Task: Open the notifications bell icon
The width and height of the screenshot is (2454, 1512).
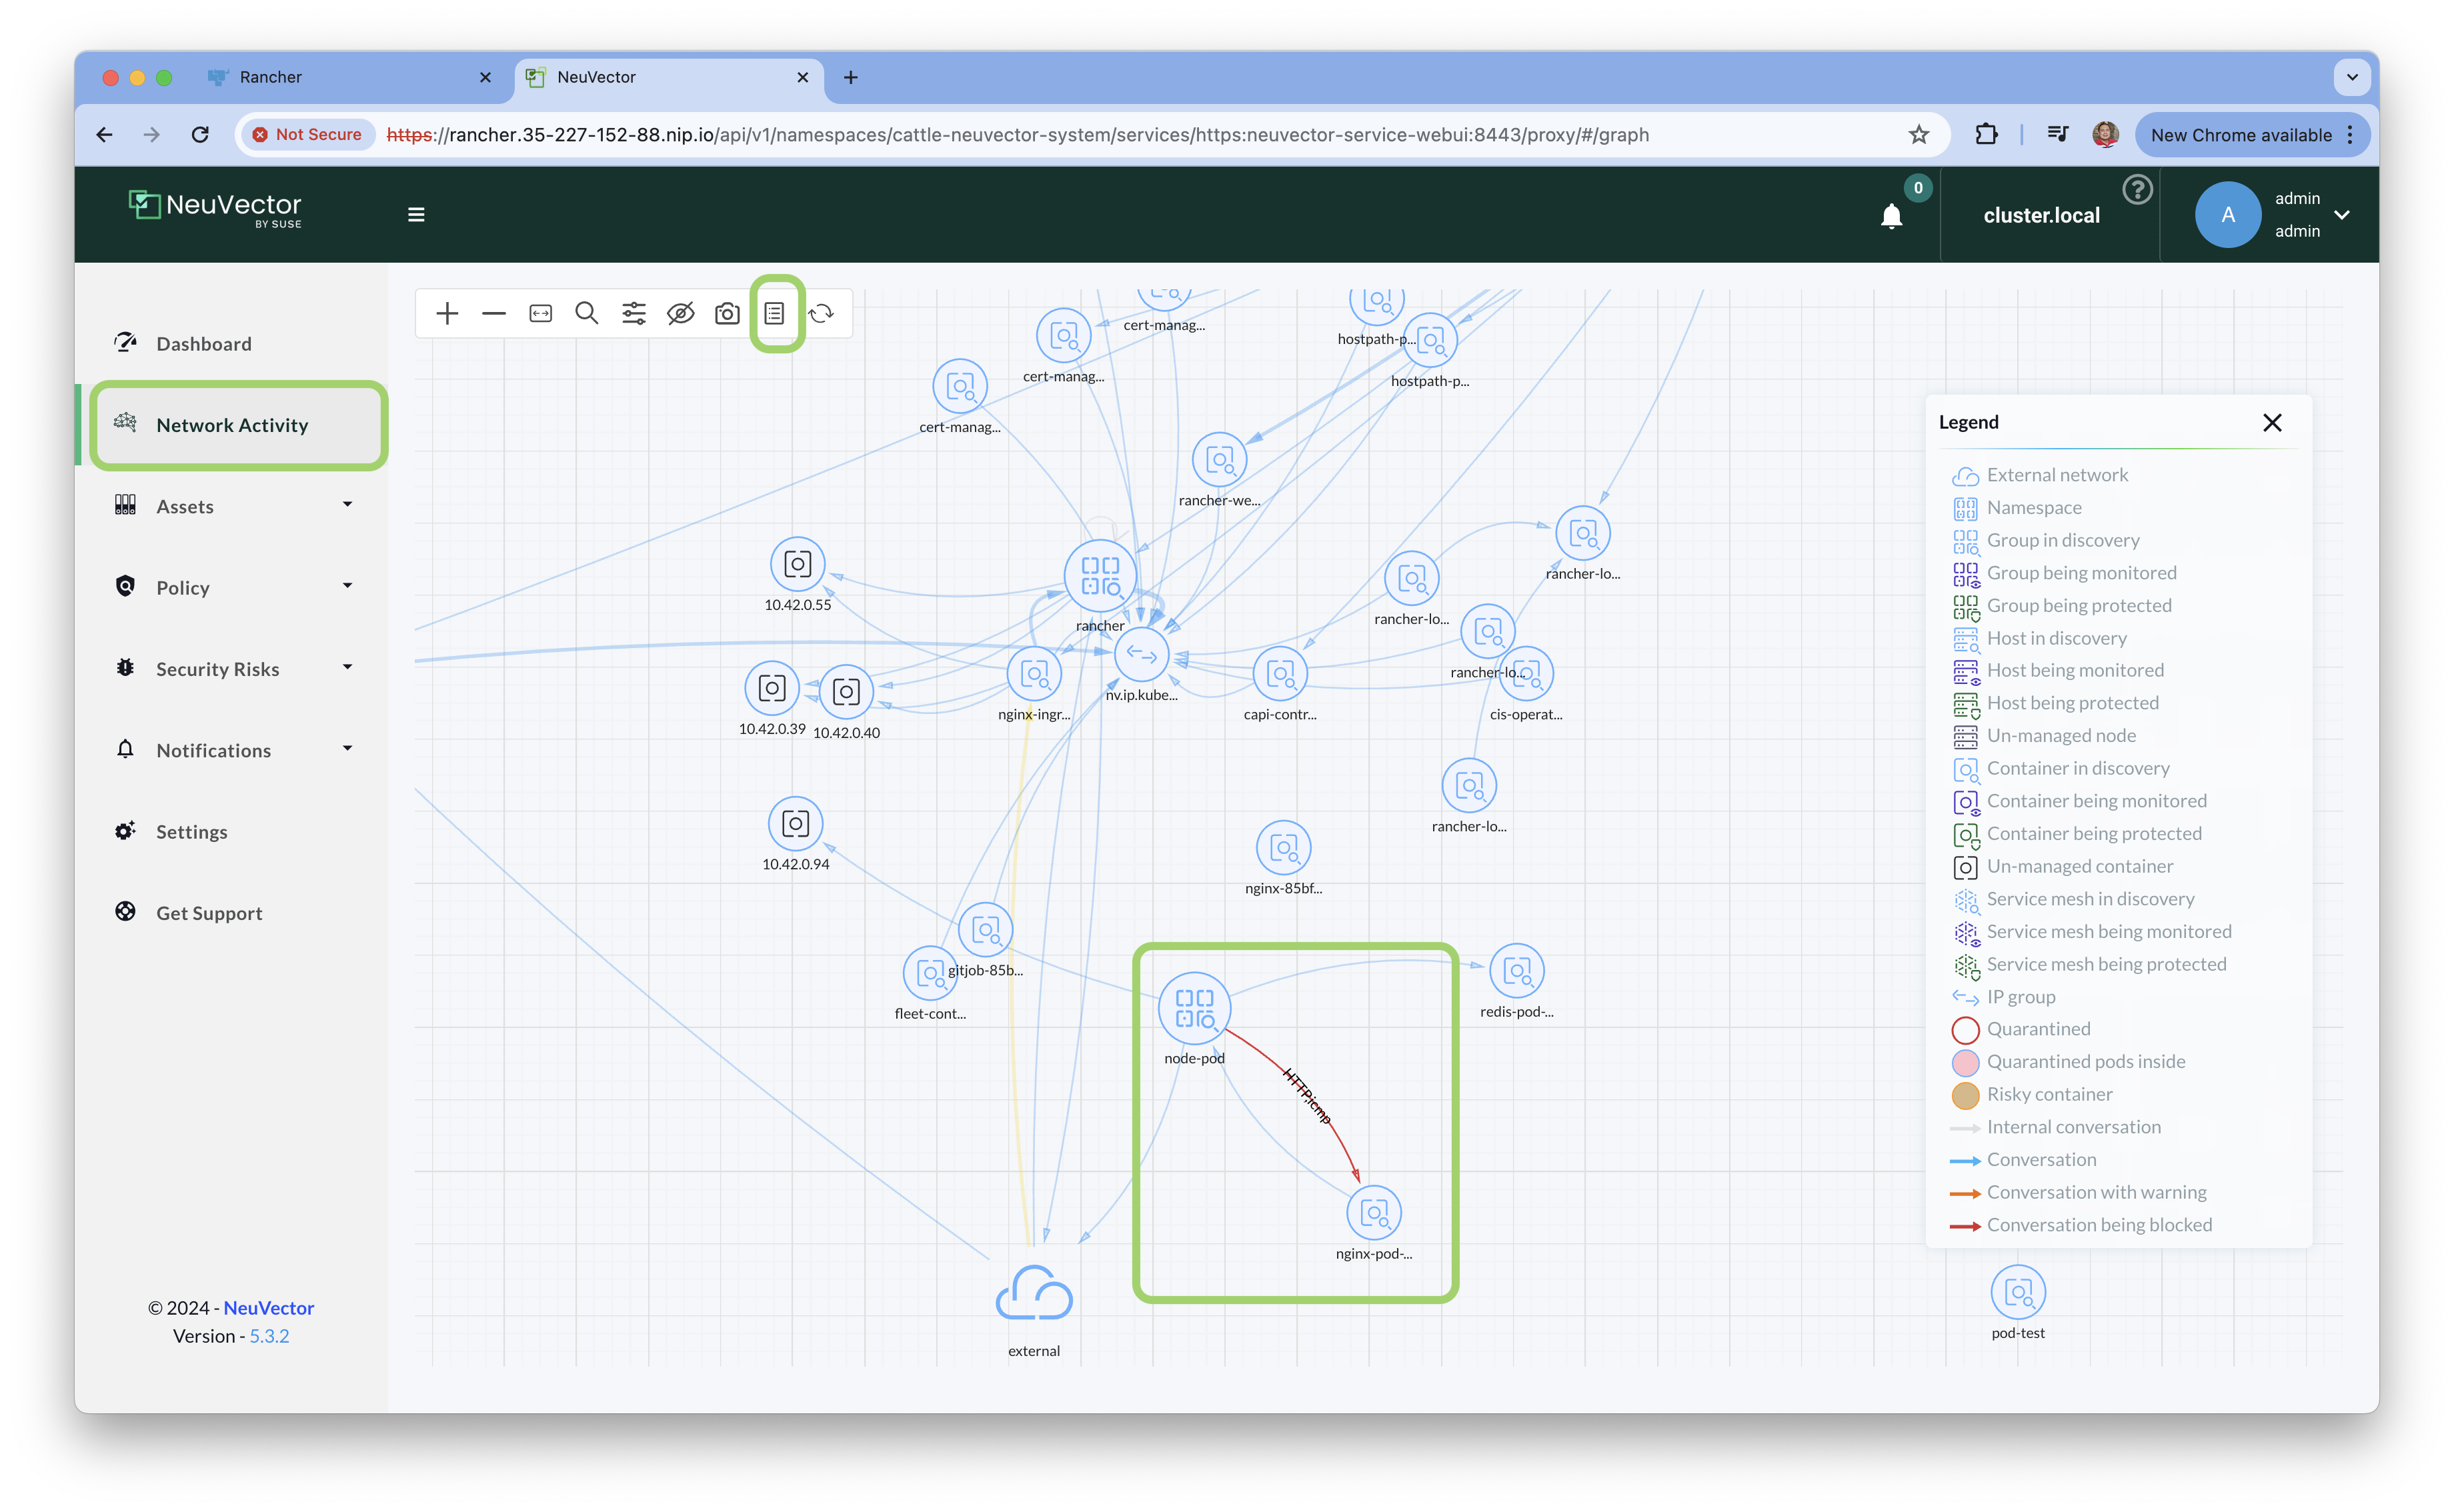Action: [x=1891, y=216]
